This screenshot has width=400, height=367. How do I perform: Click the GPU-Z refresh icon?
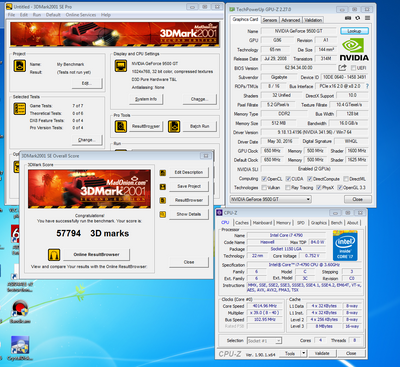(x=358, y=18)
